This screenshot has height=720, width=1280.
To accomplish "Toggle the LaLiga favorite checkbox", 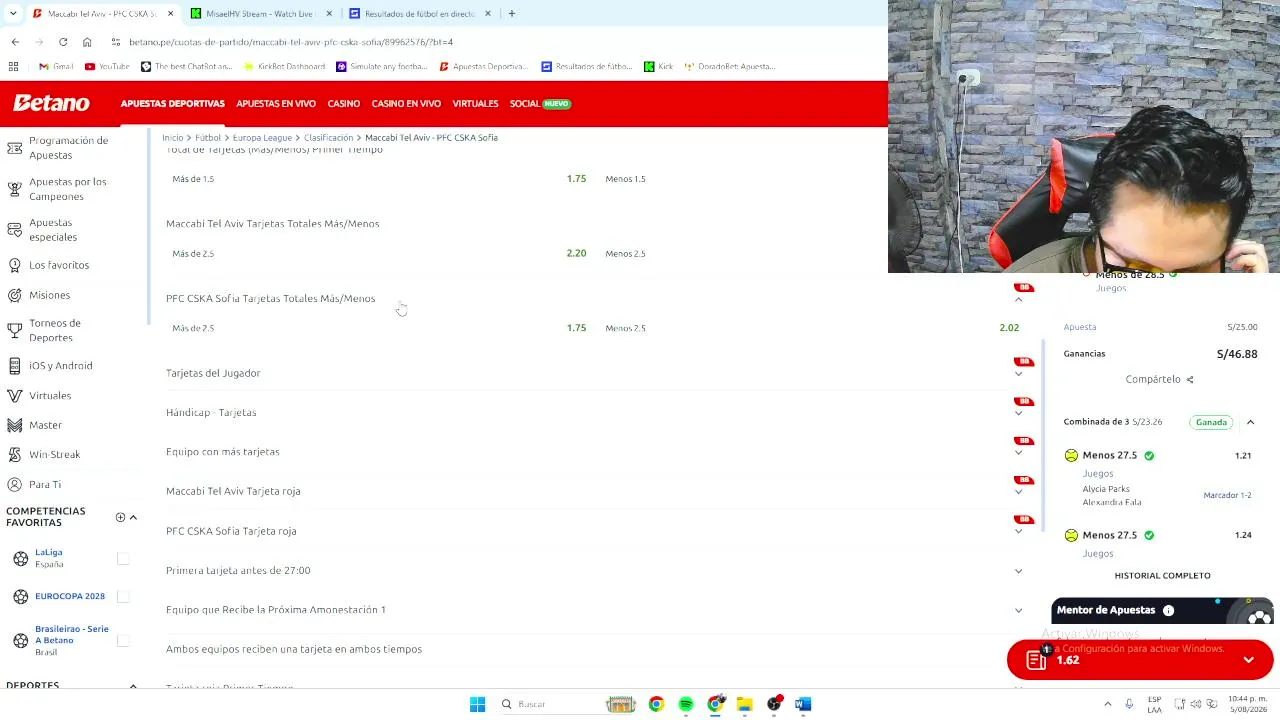I will [x=123, y=558].
